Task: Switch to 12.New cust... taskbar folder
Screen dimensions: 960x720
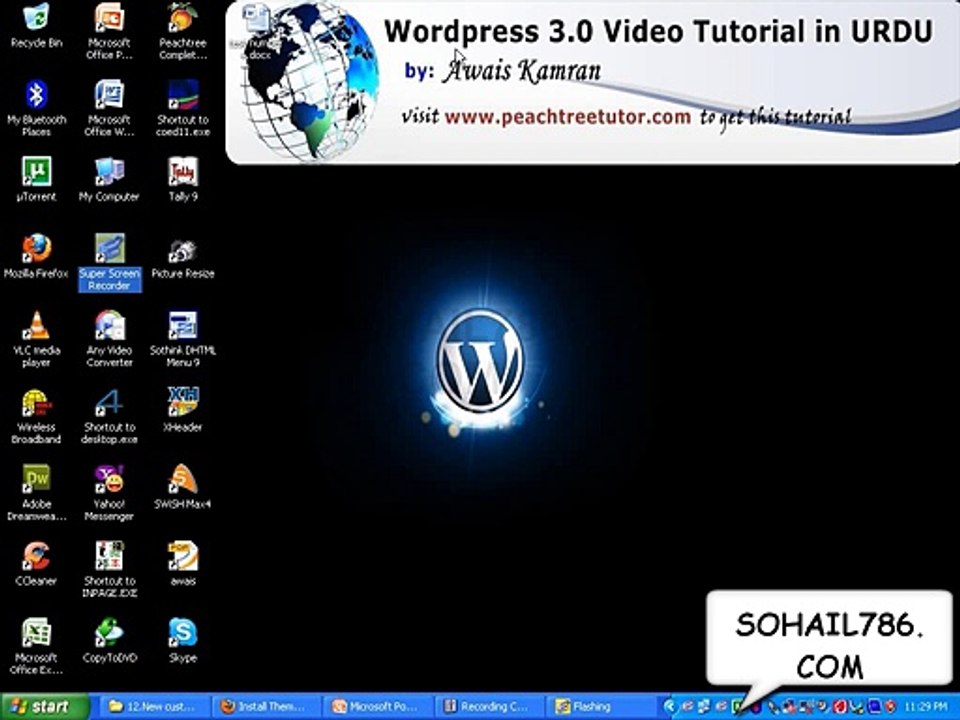Action: pyautogui.click(x=154, y=707)
